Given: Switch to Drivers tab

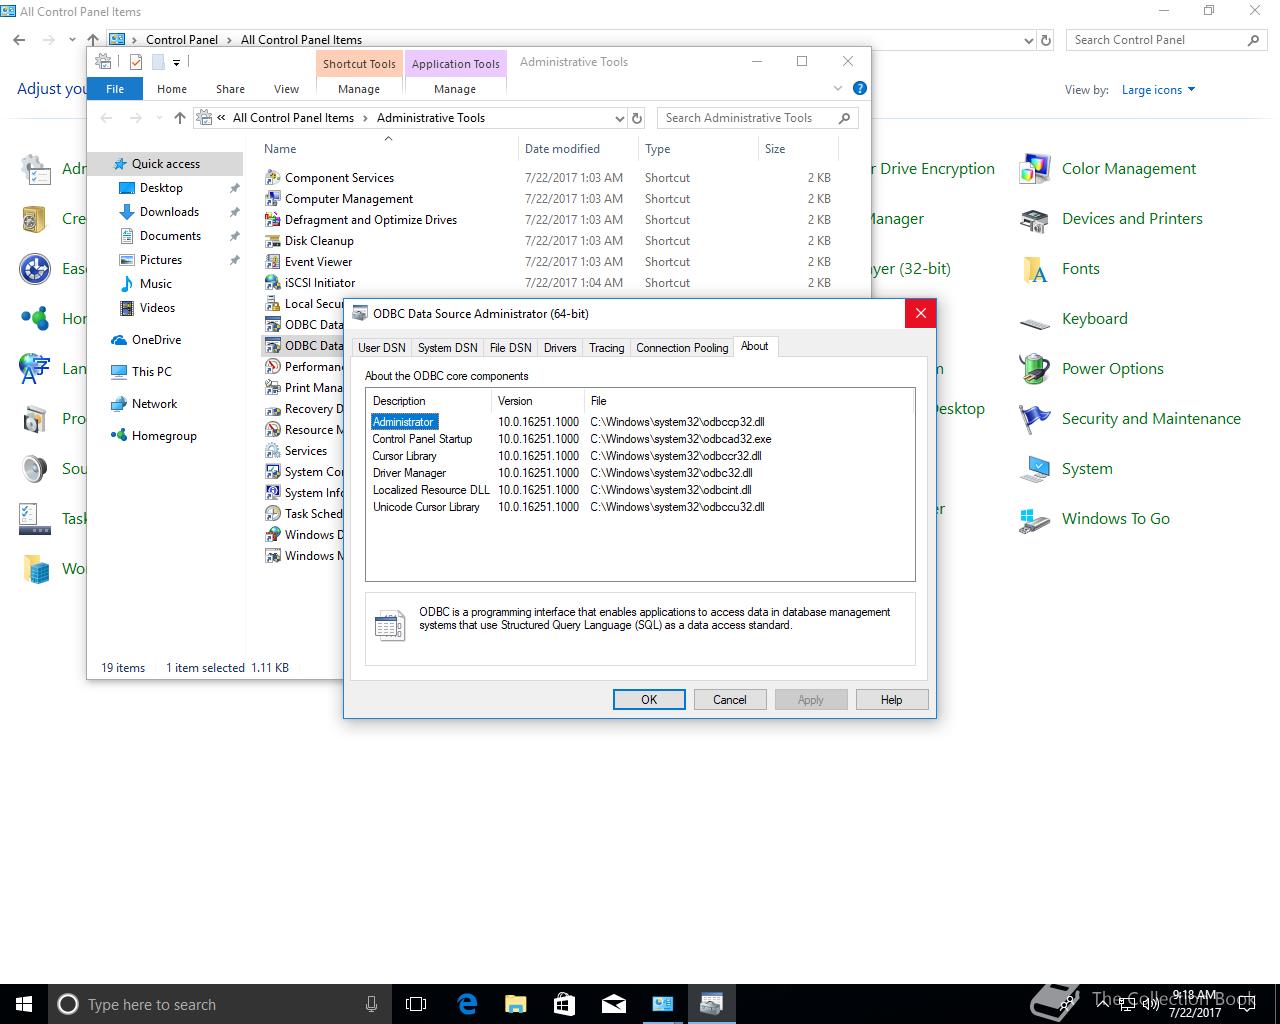Looking at the screenshot, I should tap(560, 348).
